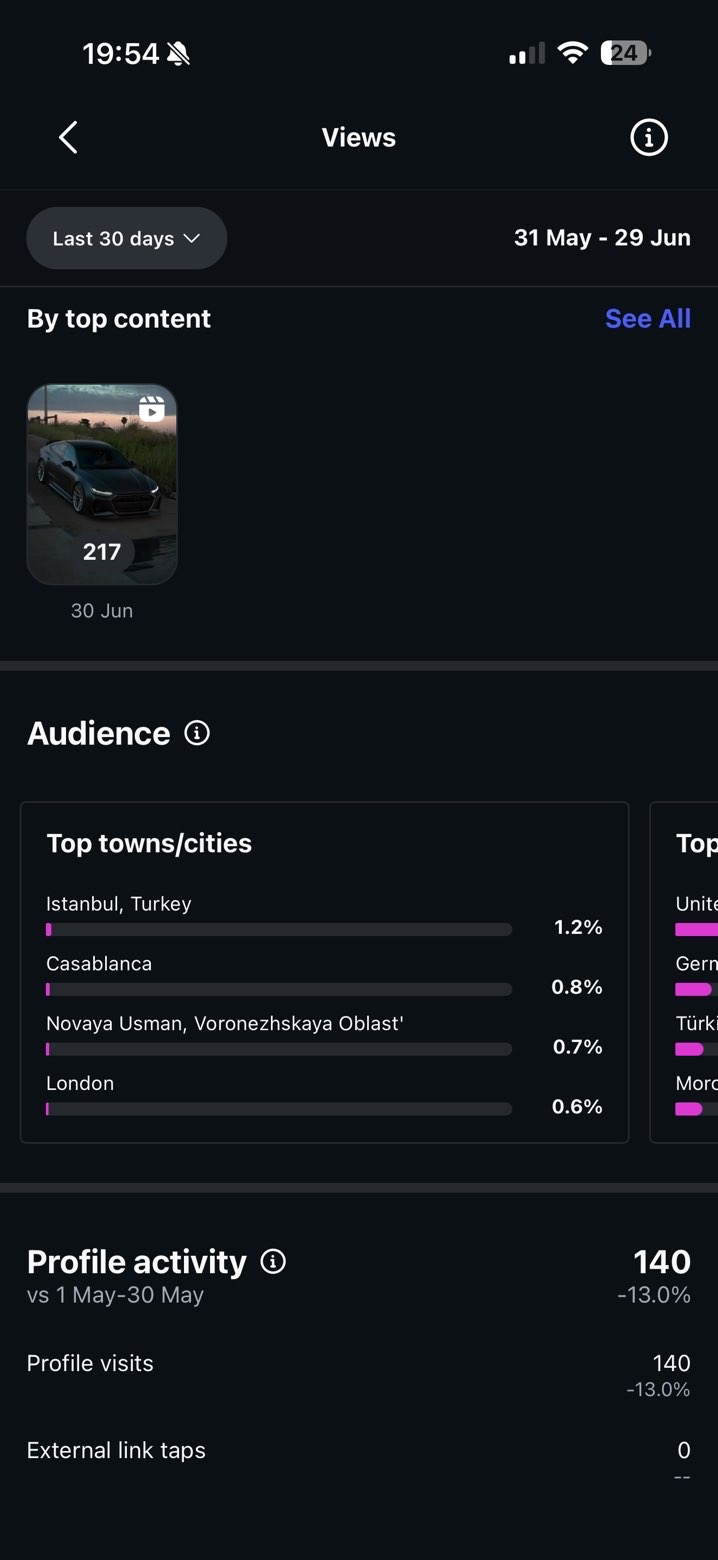Tap the London percentage bar
The height and width of the screenshot is (1560, 718).
pos(279,1109)
